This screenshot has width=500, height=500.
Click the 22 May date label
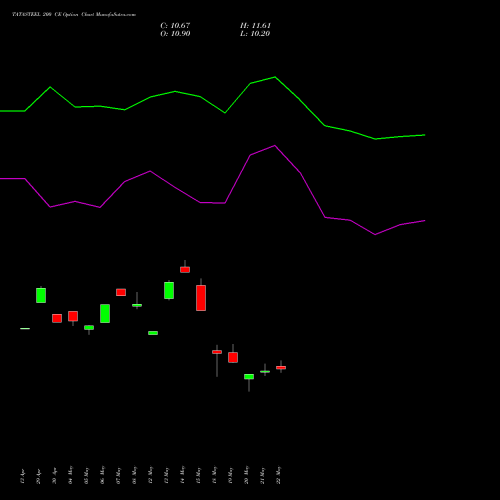[279, 475]
